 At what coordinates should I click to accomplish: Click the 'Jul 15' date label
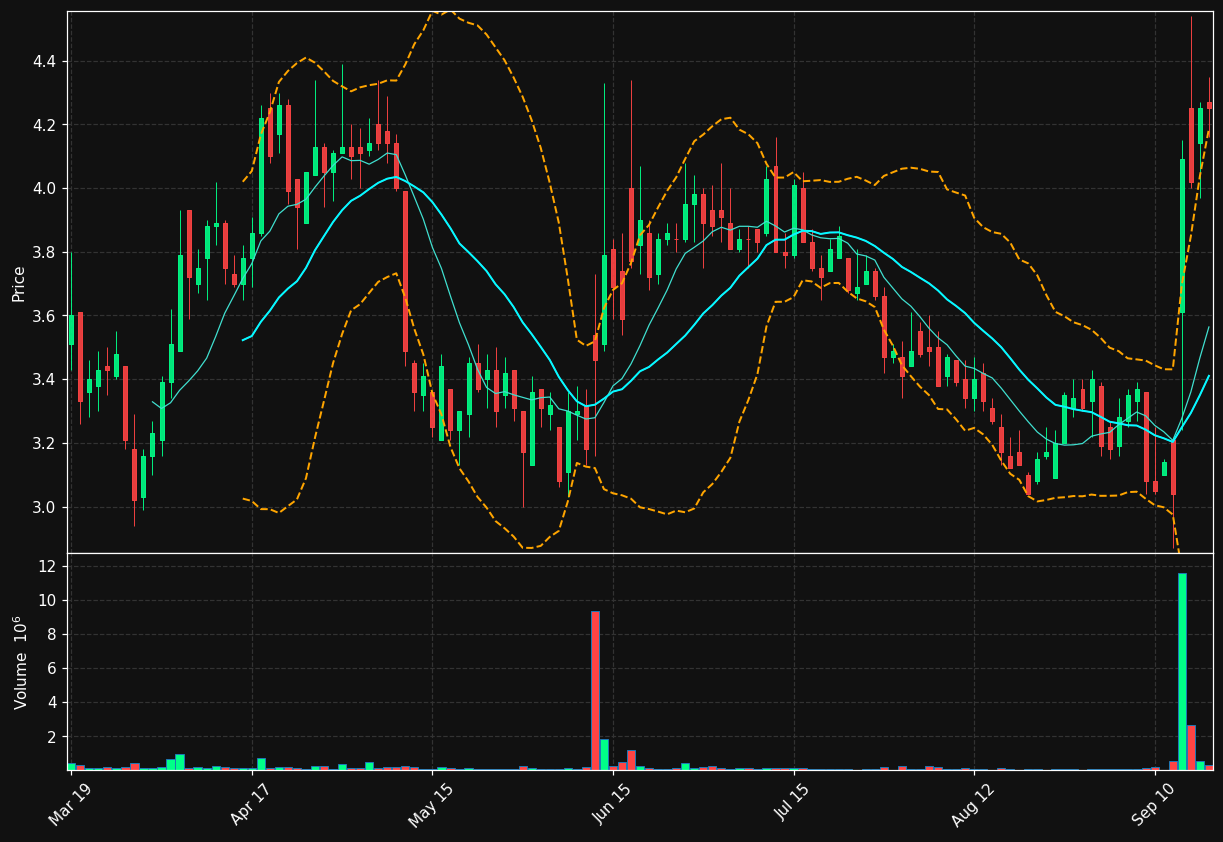pyautogui.click(x=794, y=804)
